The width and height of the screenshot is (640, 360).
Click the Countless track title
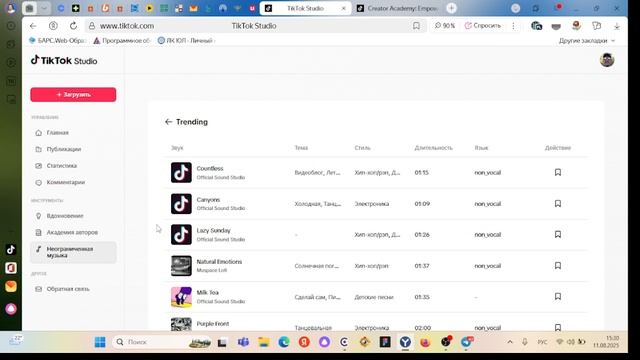pyautogui.click(x=210, y=168)
